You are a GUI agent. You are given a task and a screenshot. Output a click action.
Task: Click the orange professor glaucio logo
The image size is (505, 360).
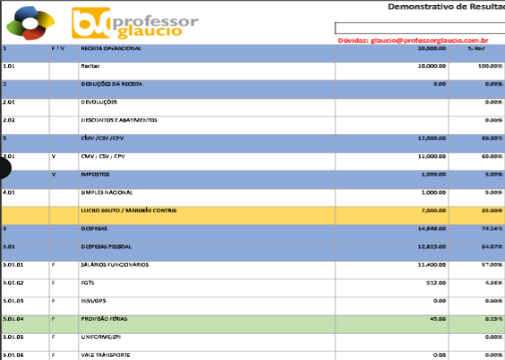[x=135, y=23]
